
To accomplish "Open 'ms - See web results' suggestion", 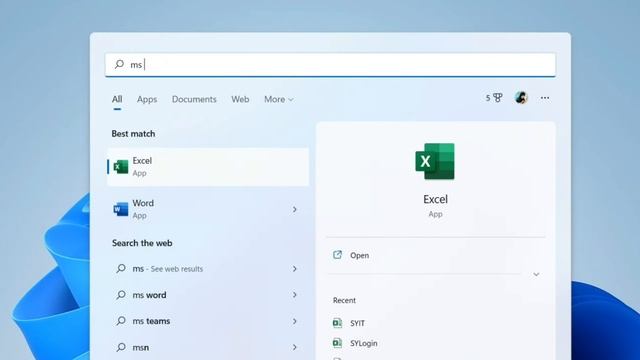I will tap(208, 269).
